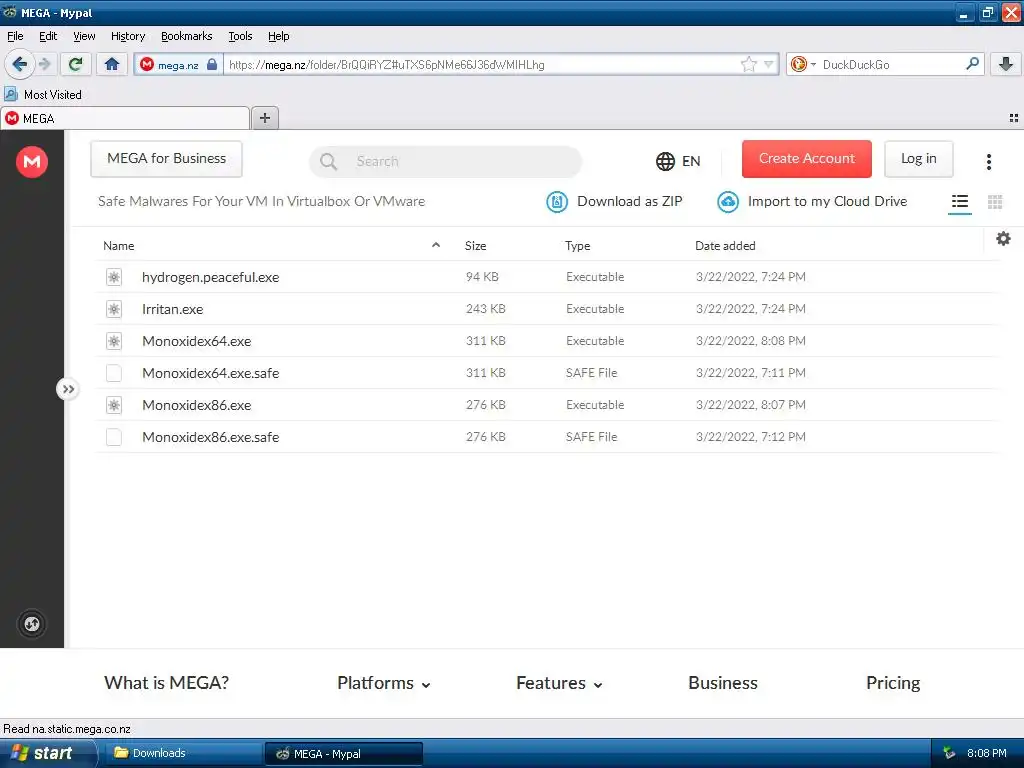The width and height of the screenshot is (1024, 768).
Task: Open column settings with the gear icon
Action: [1003, 239]
